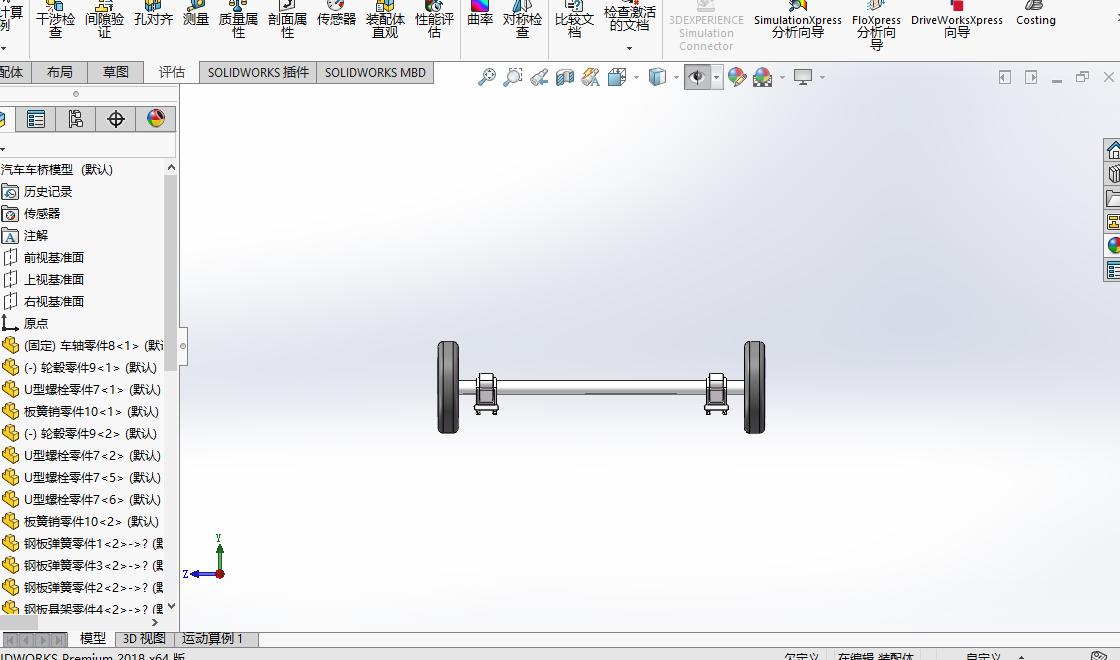Select the 传感器 folder in the feature tree
1120x660 pixels.
coord(41,213)
